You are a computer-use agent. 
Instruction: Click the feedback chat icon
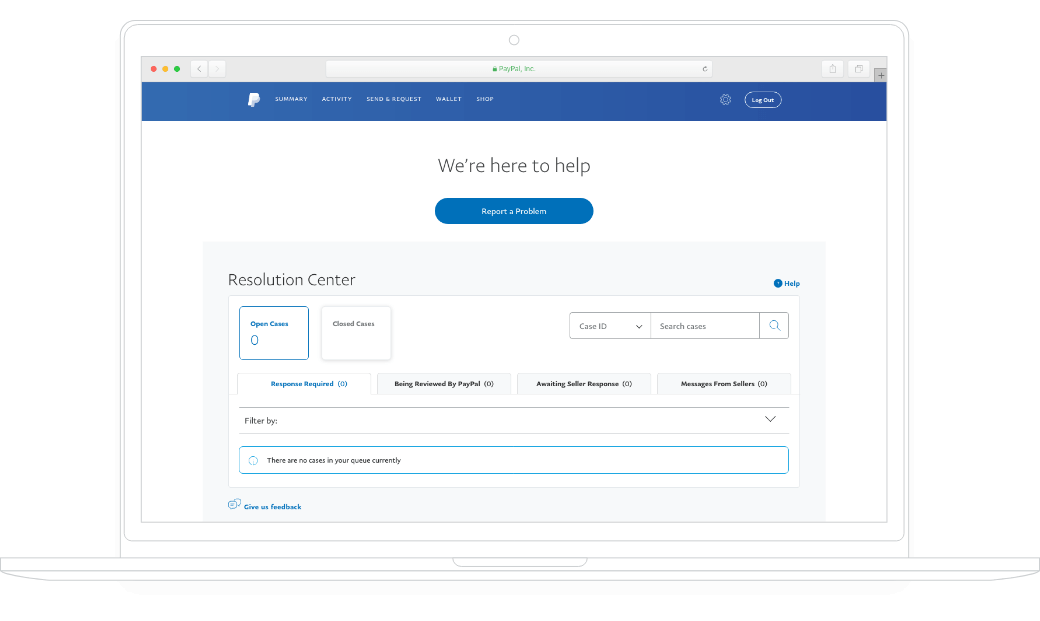234,504
